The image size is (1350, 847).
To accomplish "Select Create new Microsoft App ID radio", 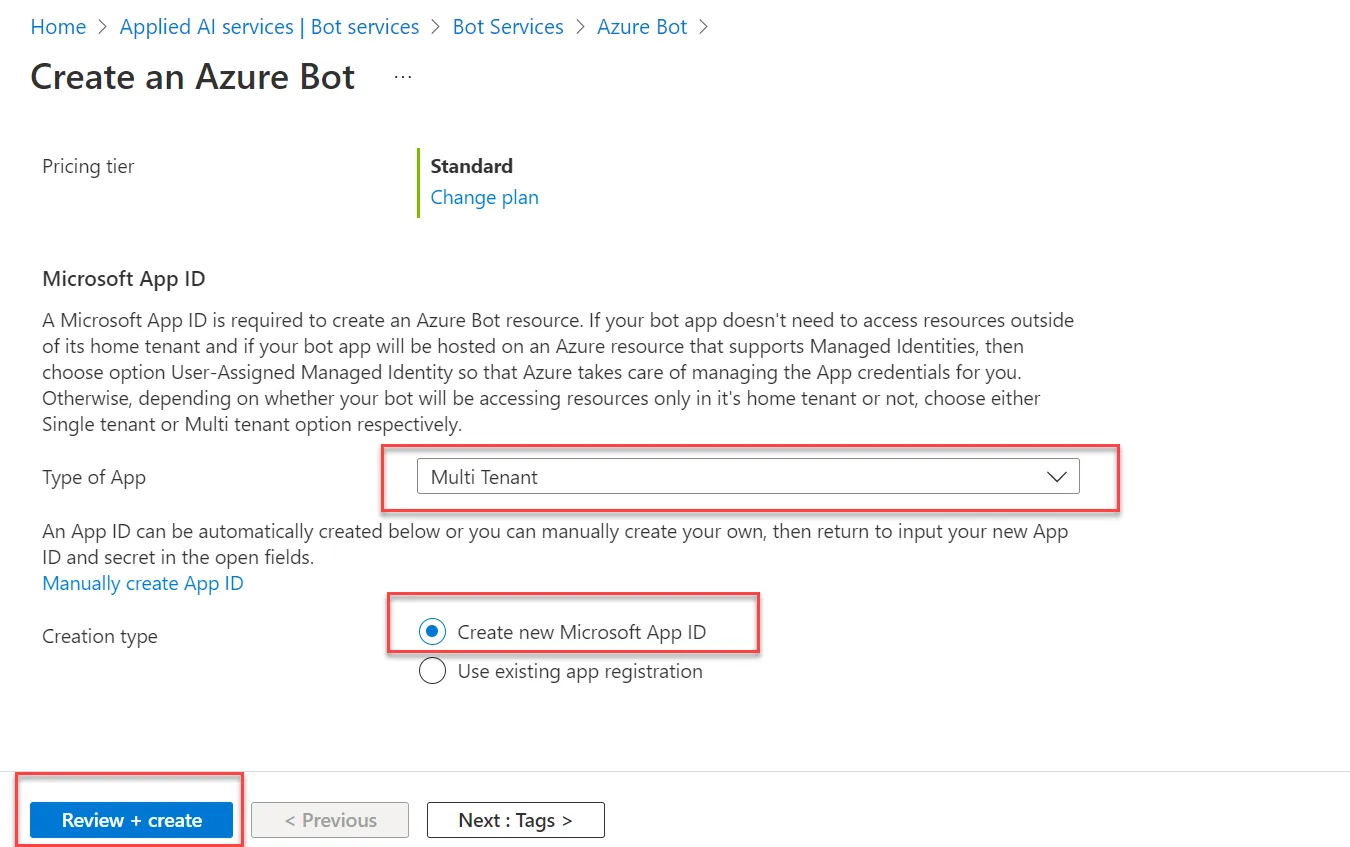I will point(433,632).
